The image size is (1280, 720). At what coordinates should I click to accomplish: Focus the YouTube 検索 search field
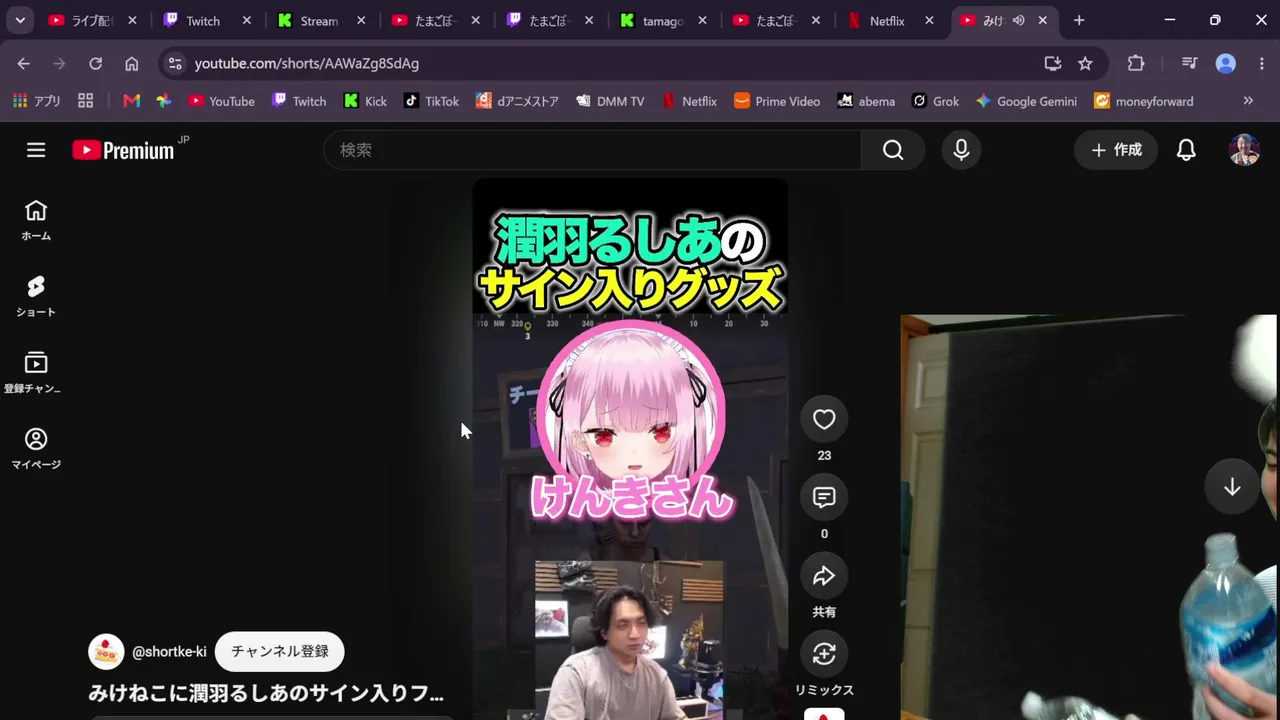pos(593,150)
